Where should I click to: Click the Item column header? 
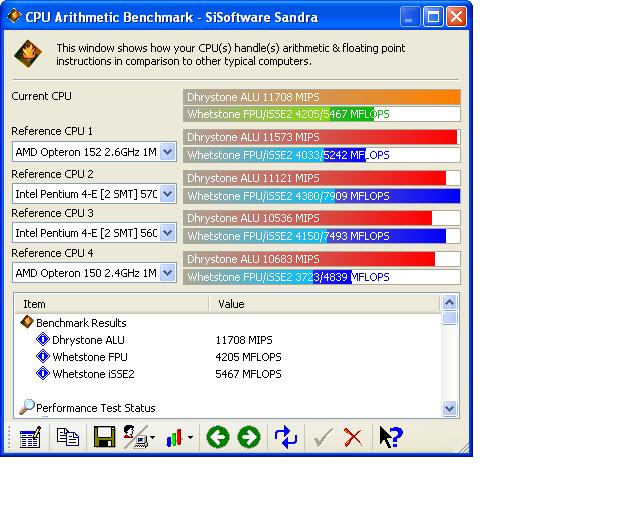click(x=111, y=304)
